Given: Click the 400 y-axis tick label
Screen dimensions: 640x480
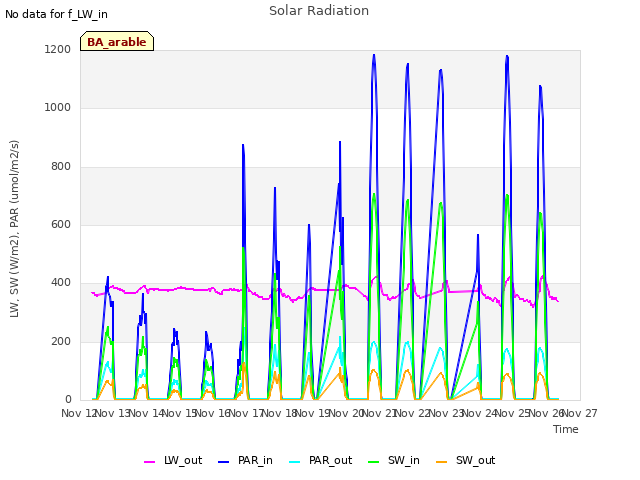Looking at the screenshot, I should [61, 282].
